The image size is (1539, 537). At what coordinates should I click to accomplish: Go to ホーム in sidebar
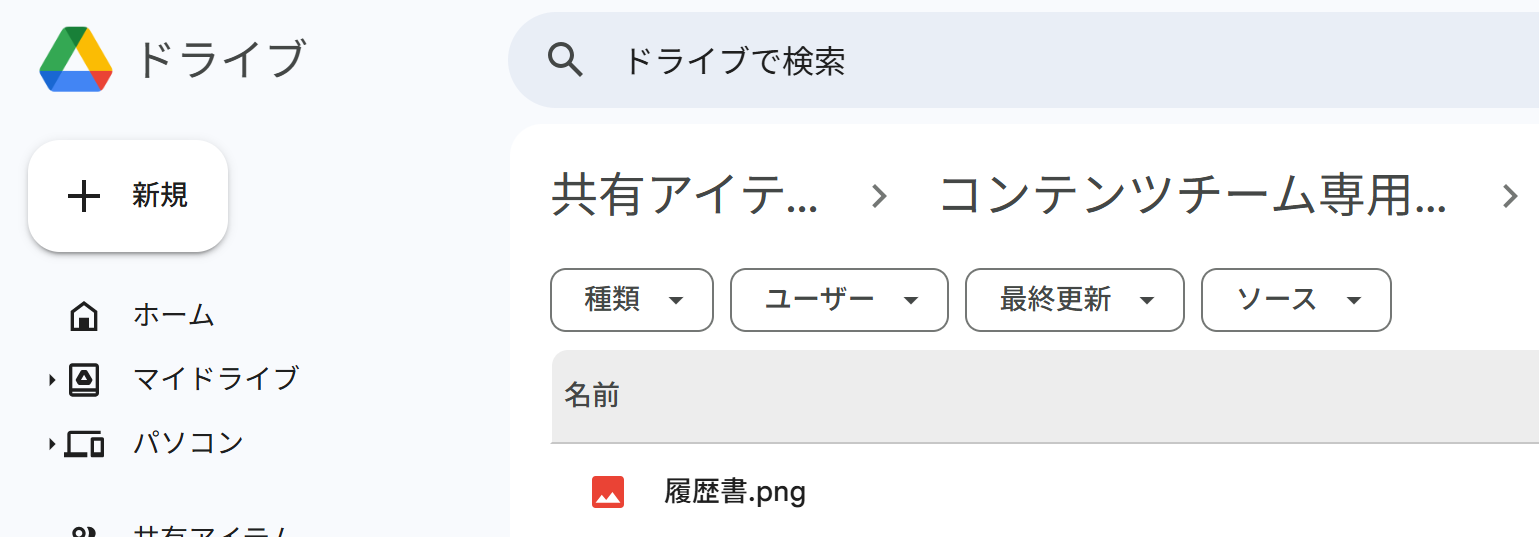174,316
